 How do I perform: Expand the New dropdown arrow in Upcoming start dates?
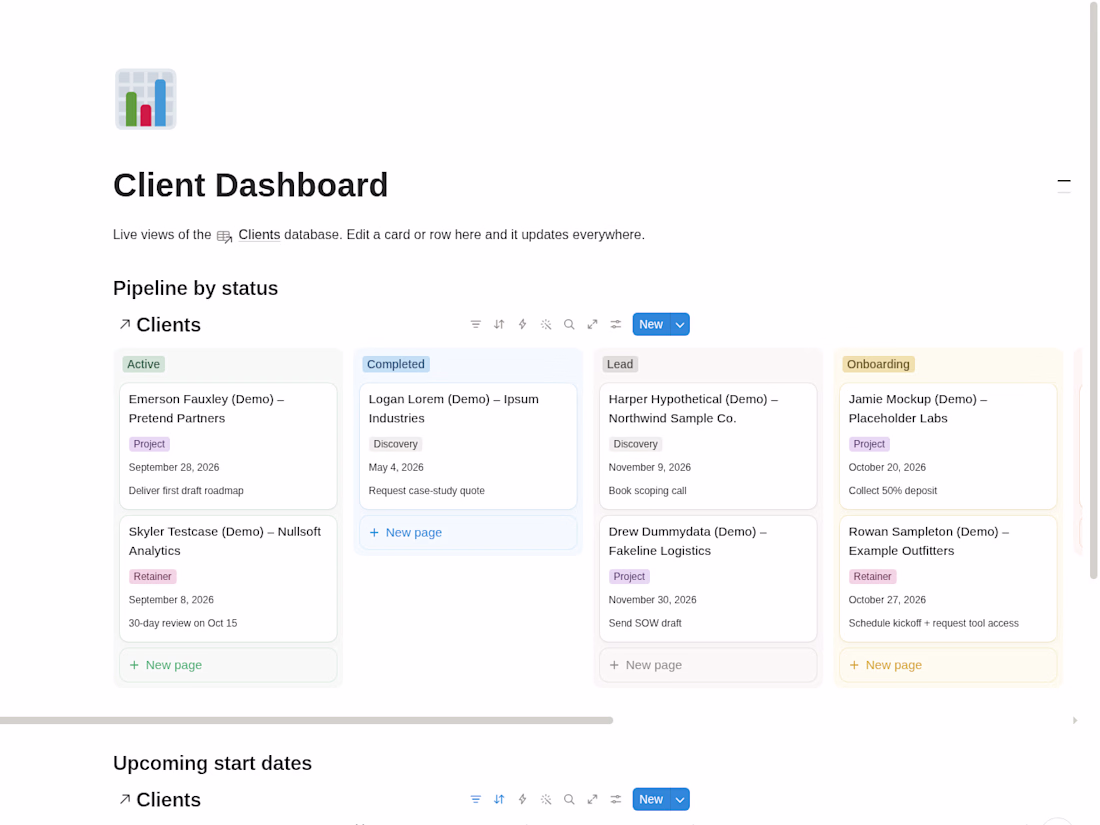click(x=680, y=799)
